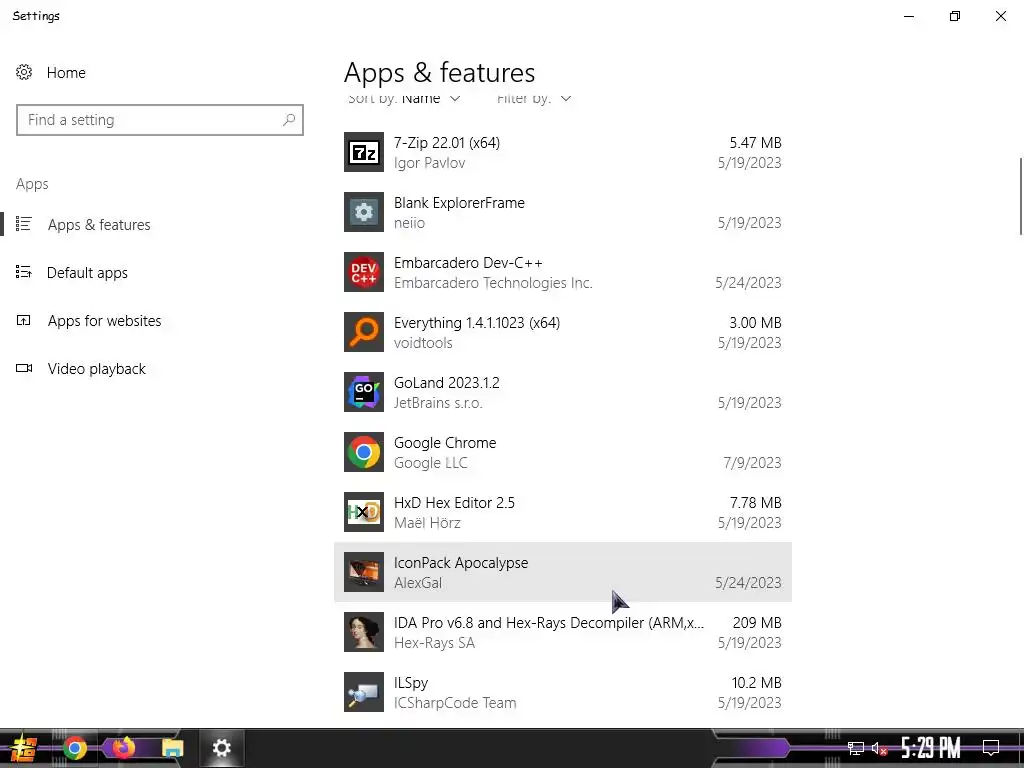
Task: Open Video playback settings page
Action: (x=97, y=369)
